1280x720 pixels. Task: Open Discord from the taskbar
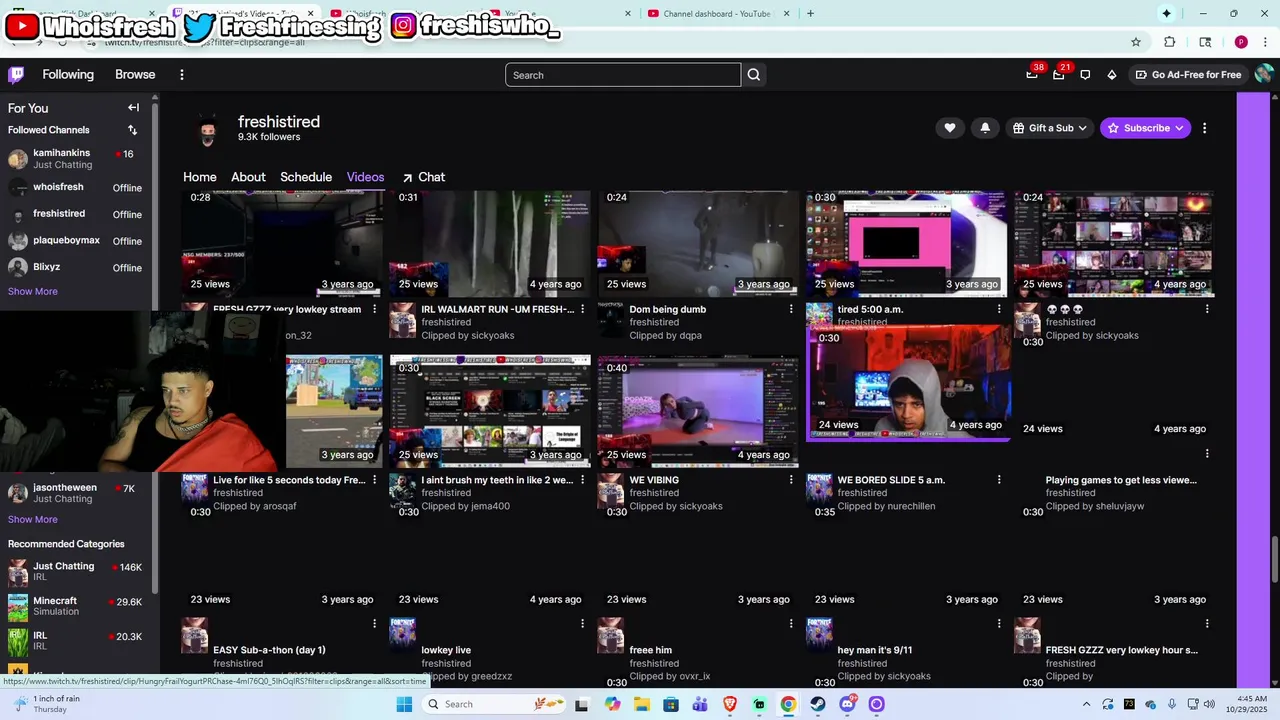pyautogui.click(x=848, y=704)
